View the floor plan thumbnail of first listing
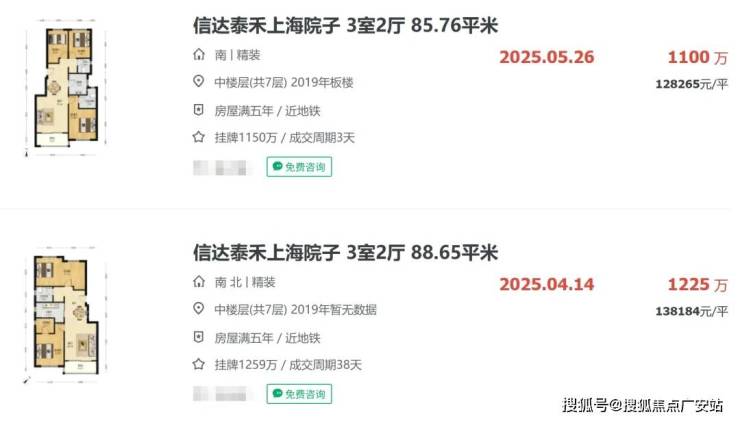The width and height of the screenshot is (740, 421). click(x=66, y=88)
